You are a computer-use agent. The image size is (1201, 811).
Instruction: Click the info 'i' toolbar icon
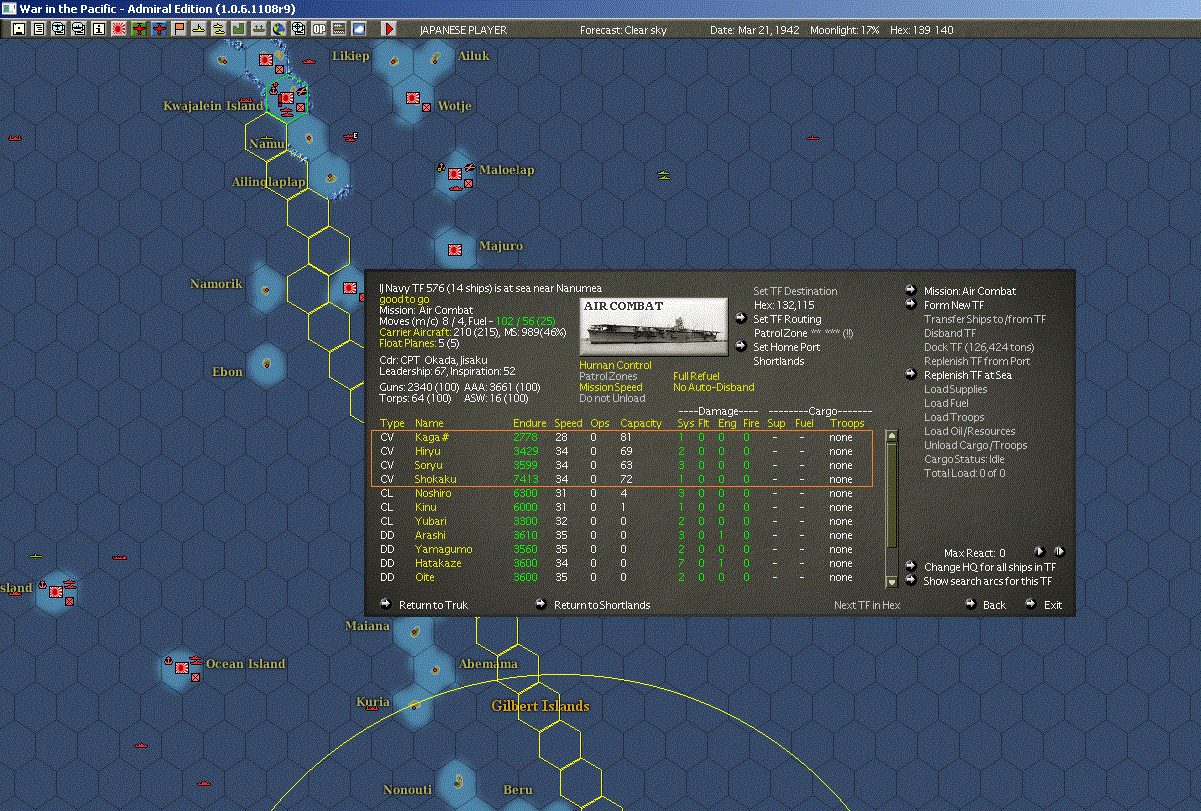pyautogui.click(x=98, y=29)
